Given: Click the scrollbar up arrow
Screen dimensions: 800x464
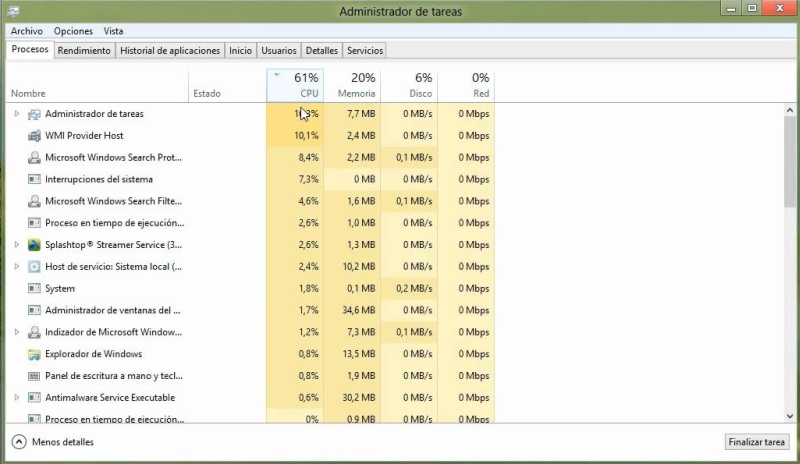Looking at the screenshot, I should point(790,110).
